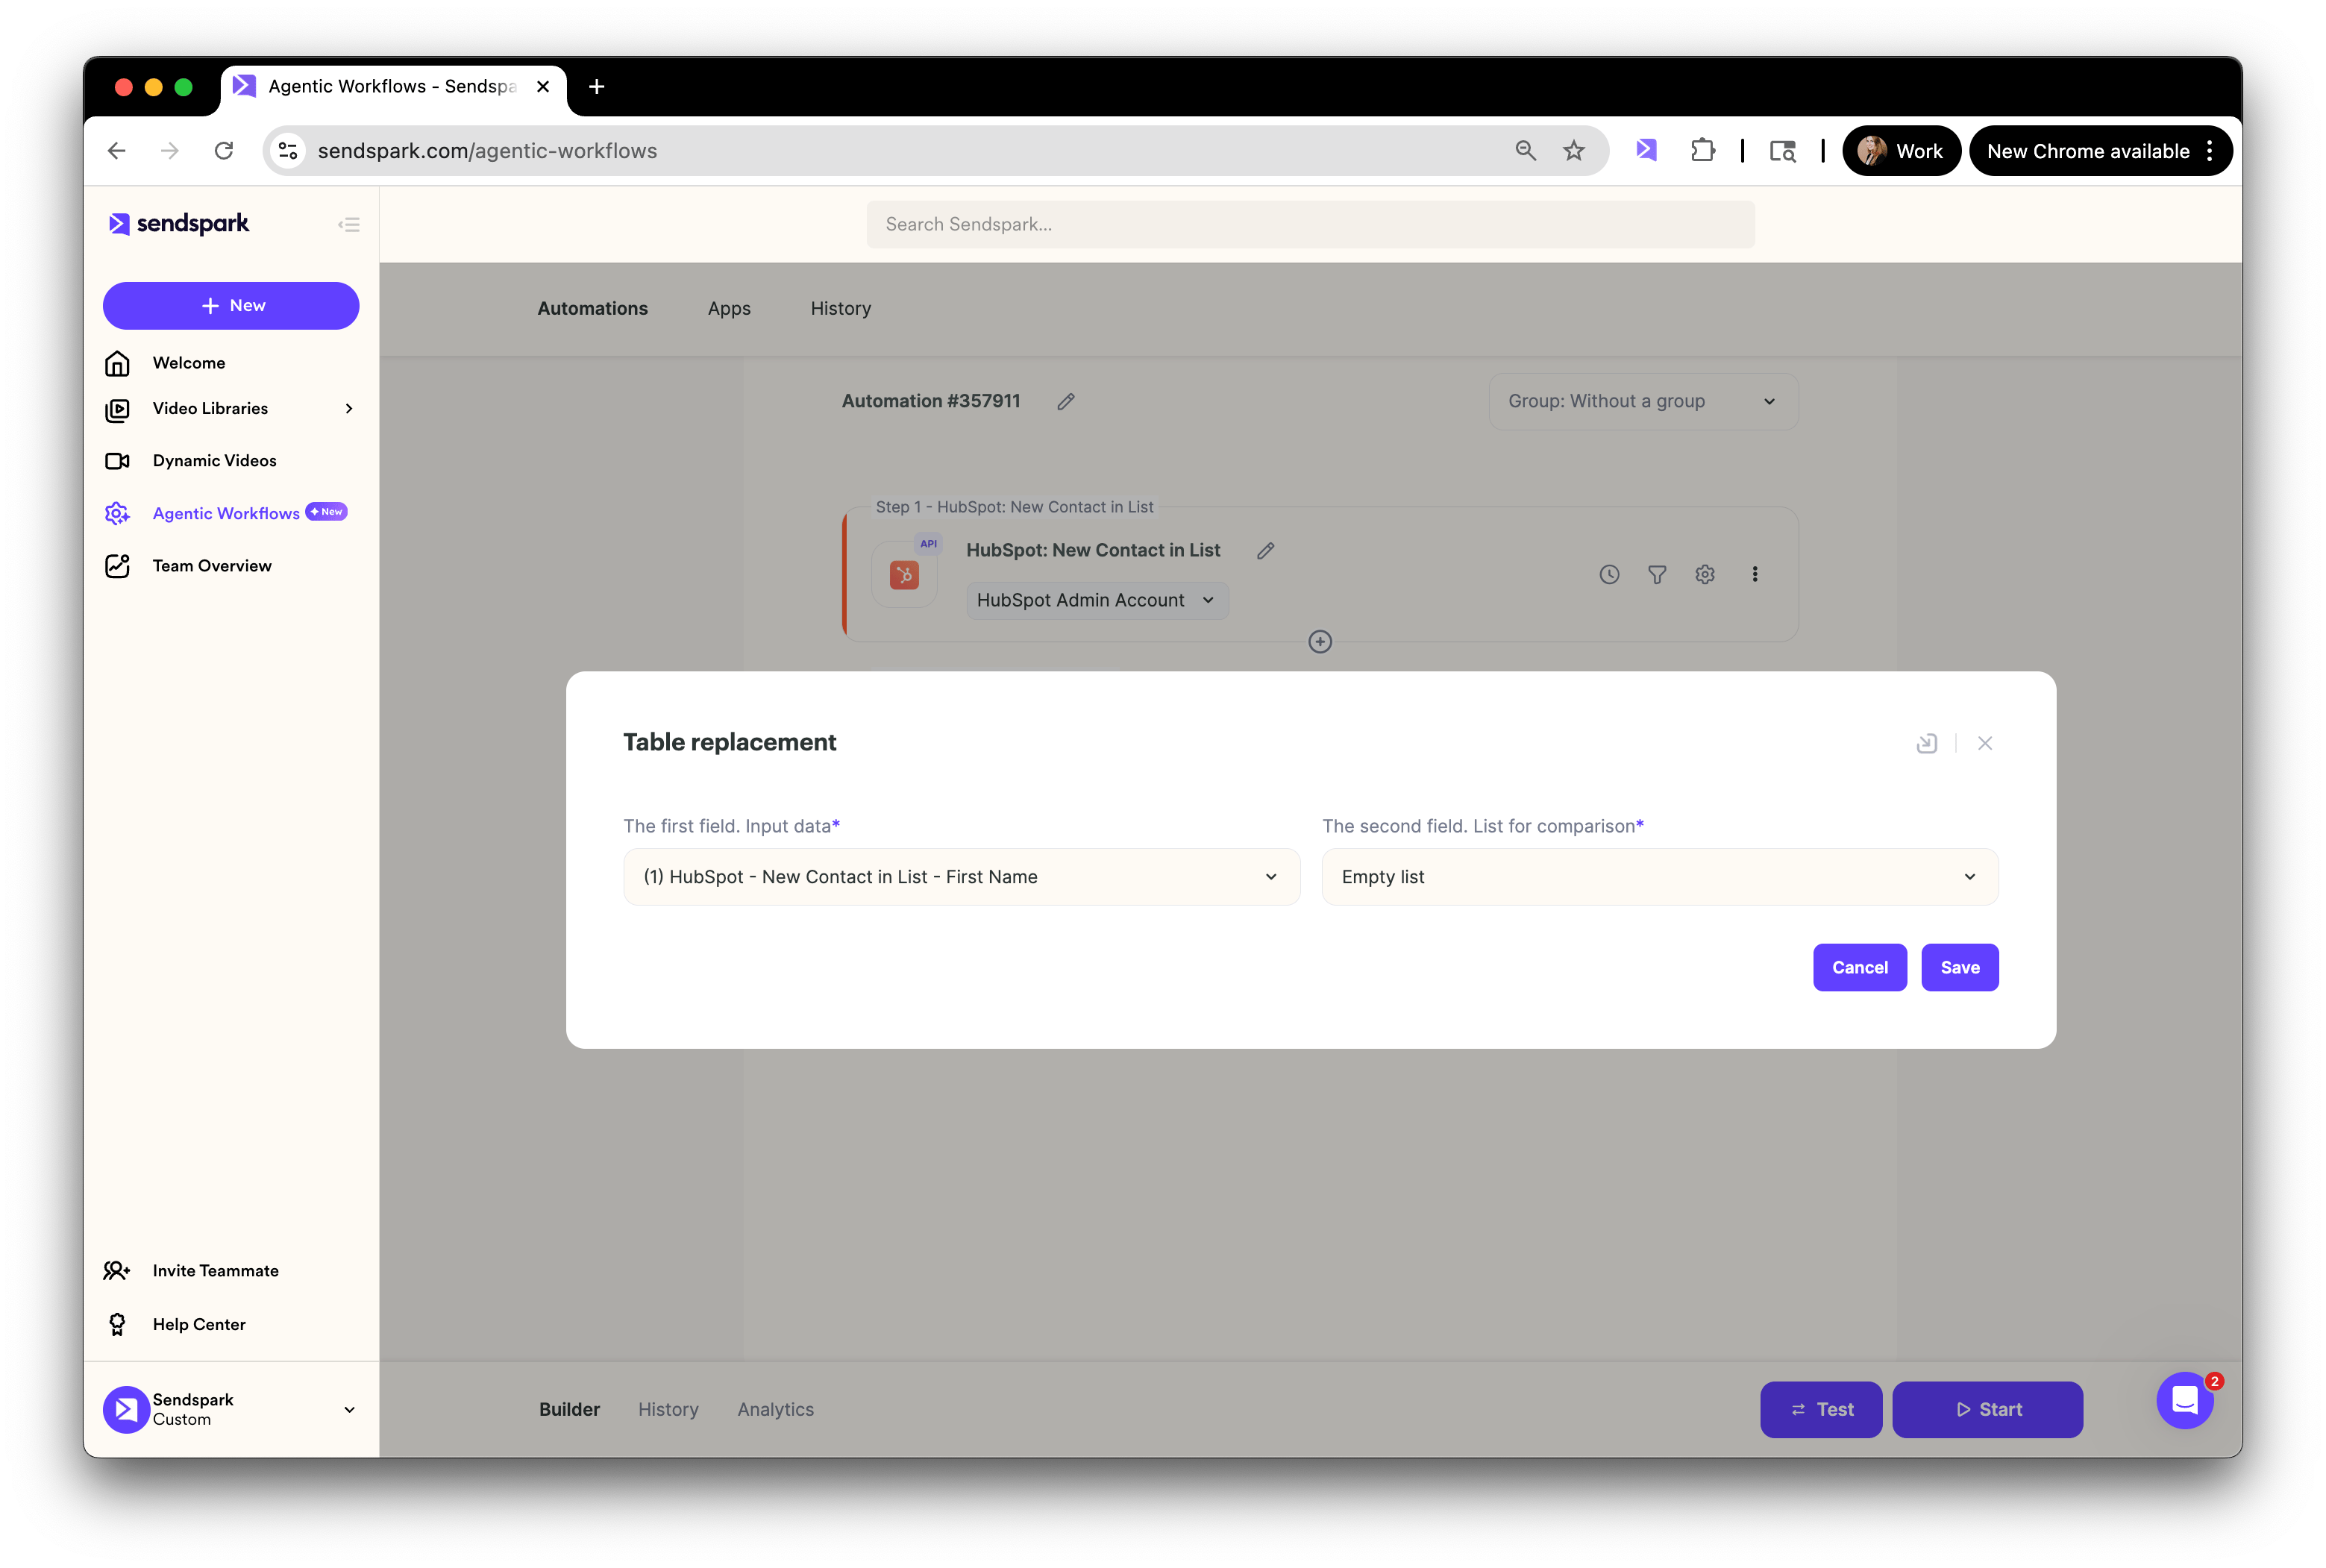
Task: Focus the Search Sendspark field
Action: coord(1310,224)
